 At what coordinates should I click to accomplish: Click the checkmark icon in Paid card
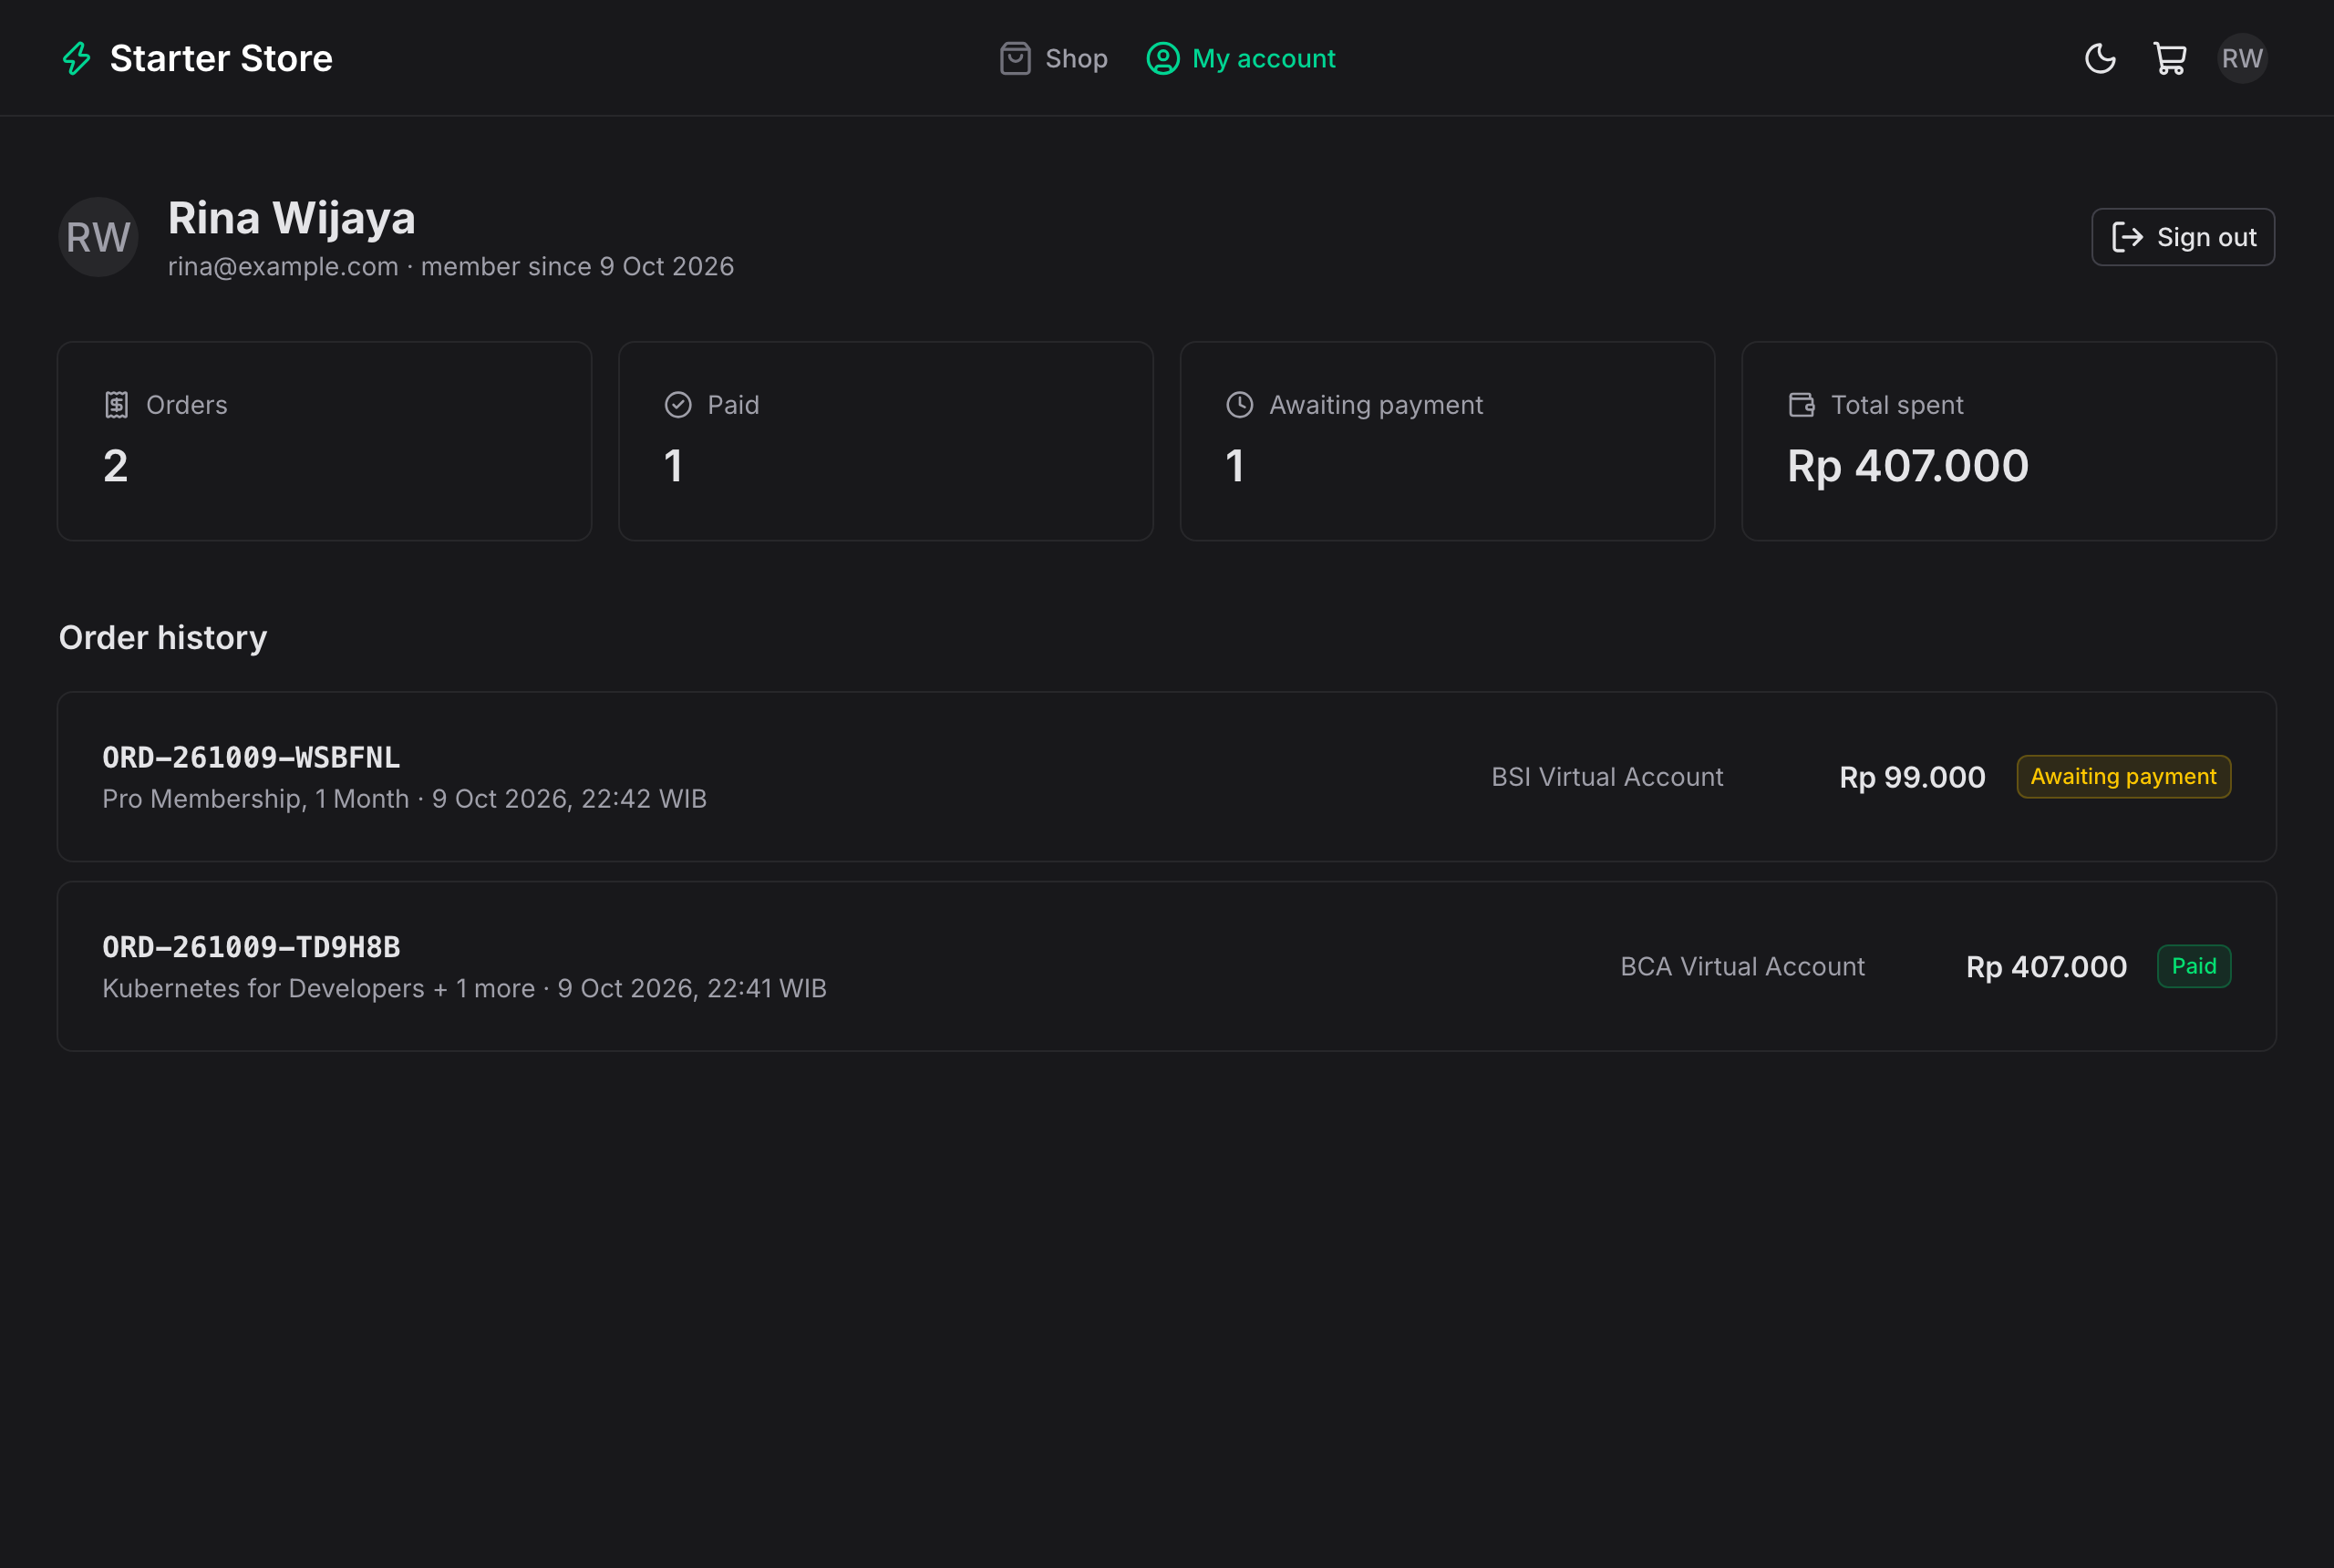(x=678, y=405)
